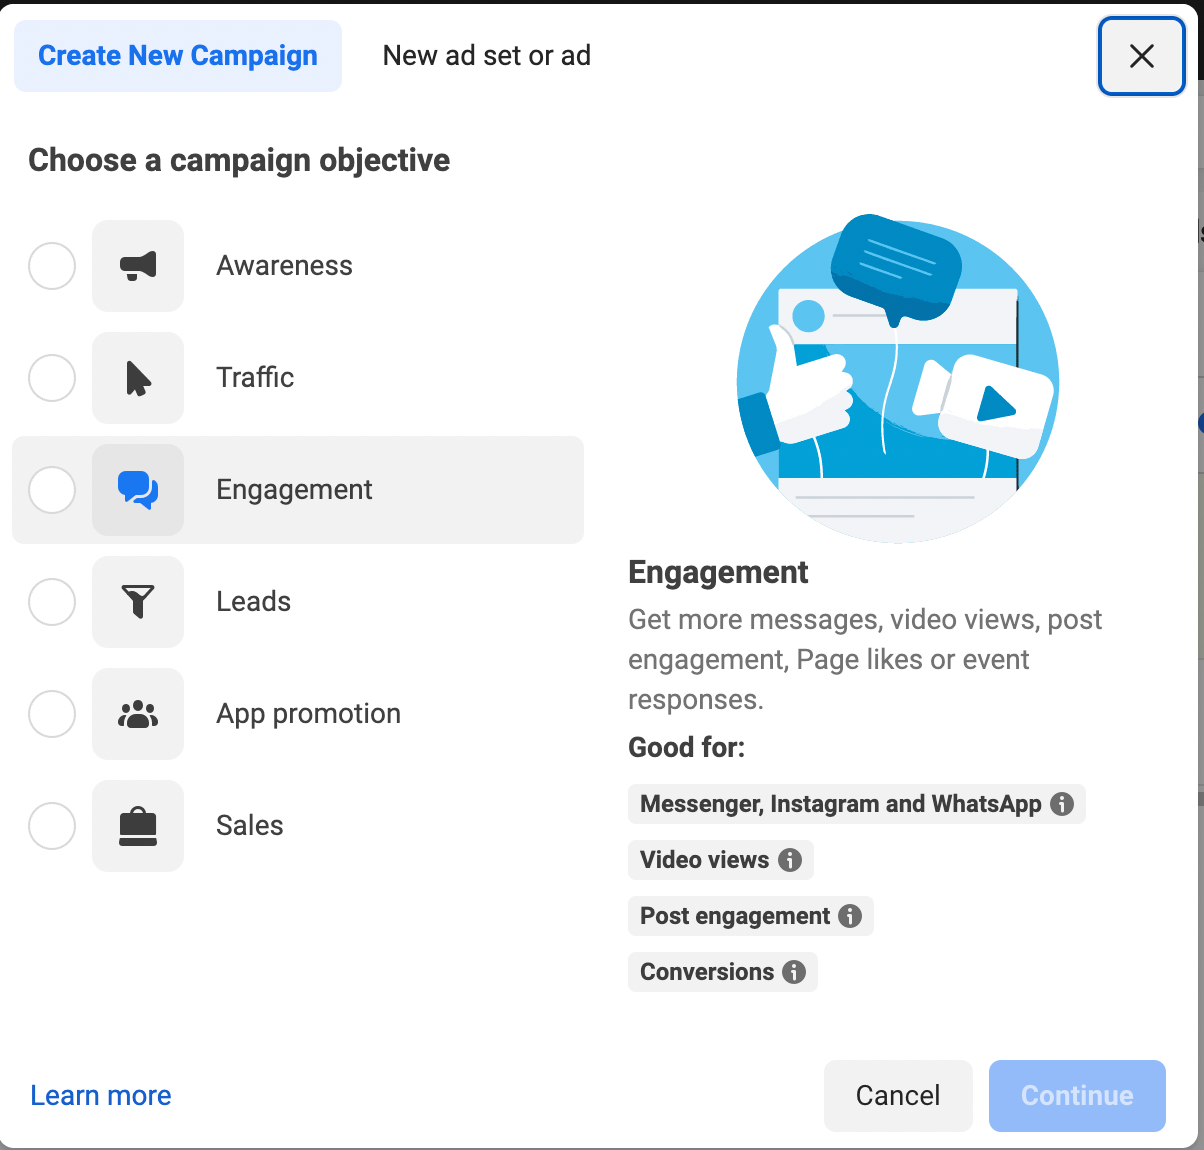
Task: Open info icon beside Conversions
Action: tap(794, 972)
